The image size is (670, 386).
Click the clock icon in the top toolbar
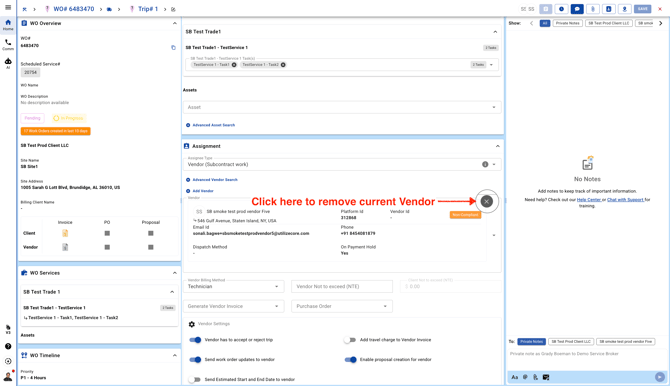click(x=561, y=9)
